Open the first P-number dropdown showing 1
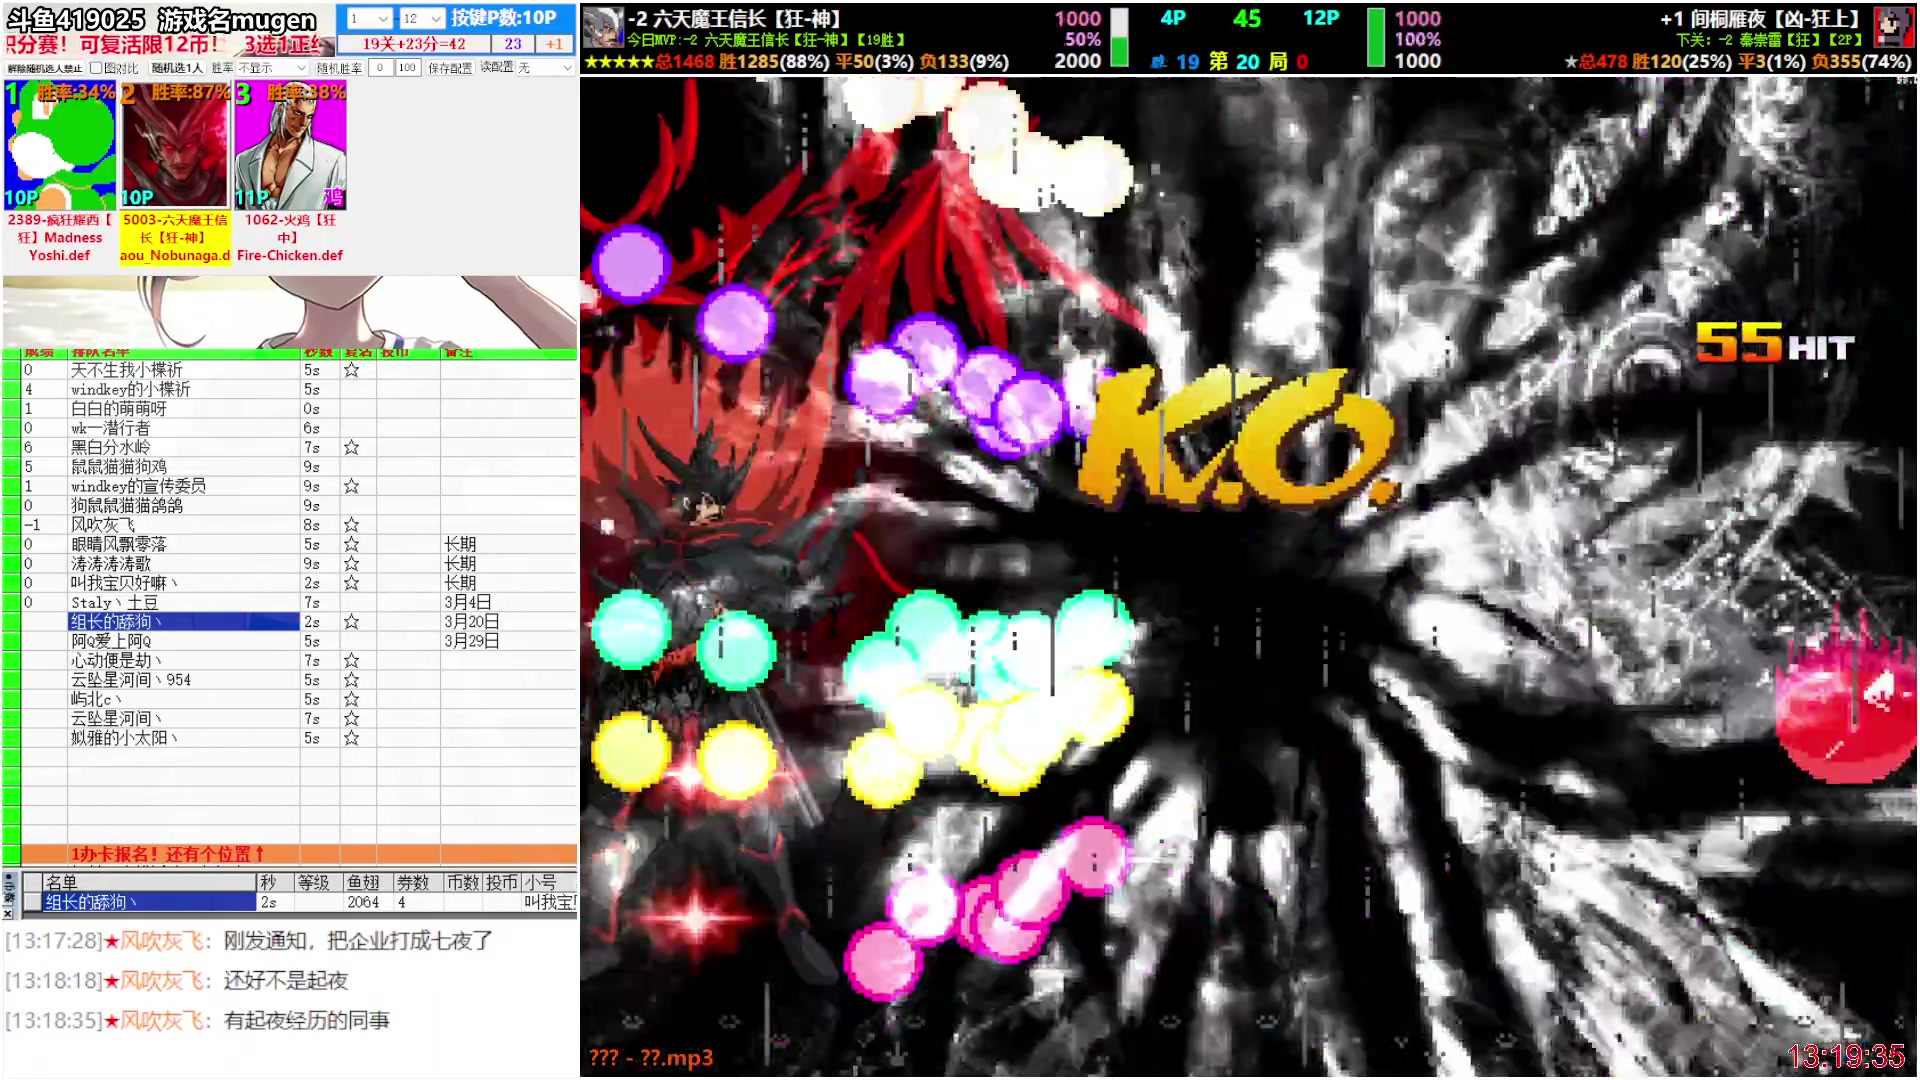The image size is (1920, 1080). coord(368,18)
